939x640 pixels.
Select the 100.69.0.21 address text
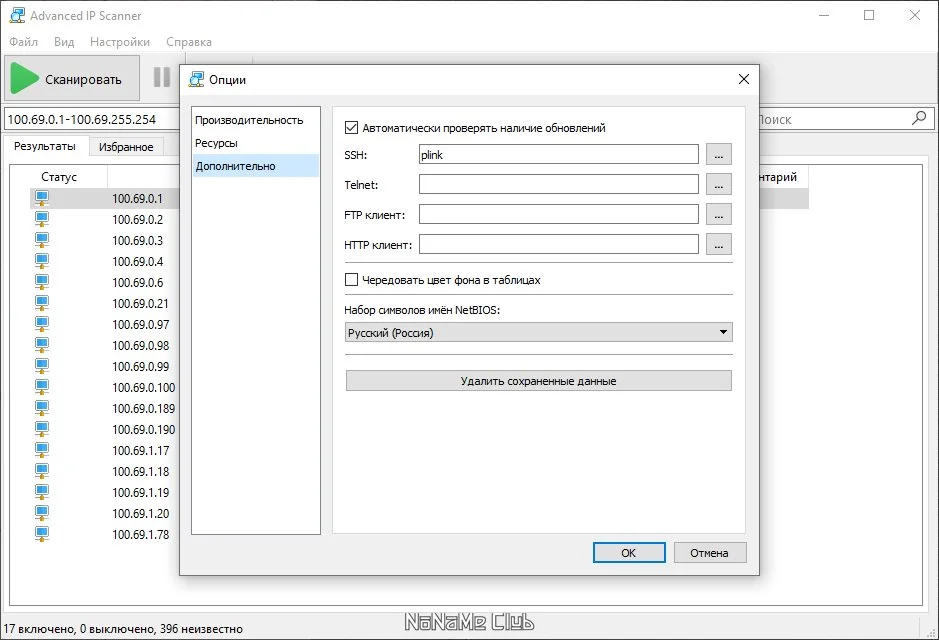(141, 304)
